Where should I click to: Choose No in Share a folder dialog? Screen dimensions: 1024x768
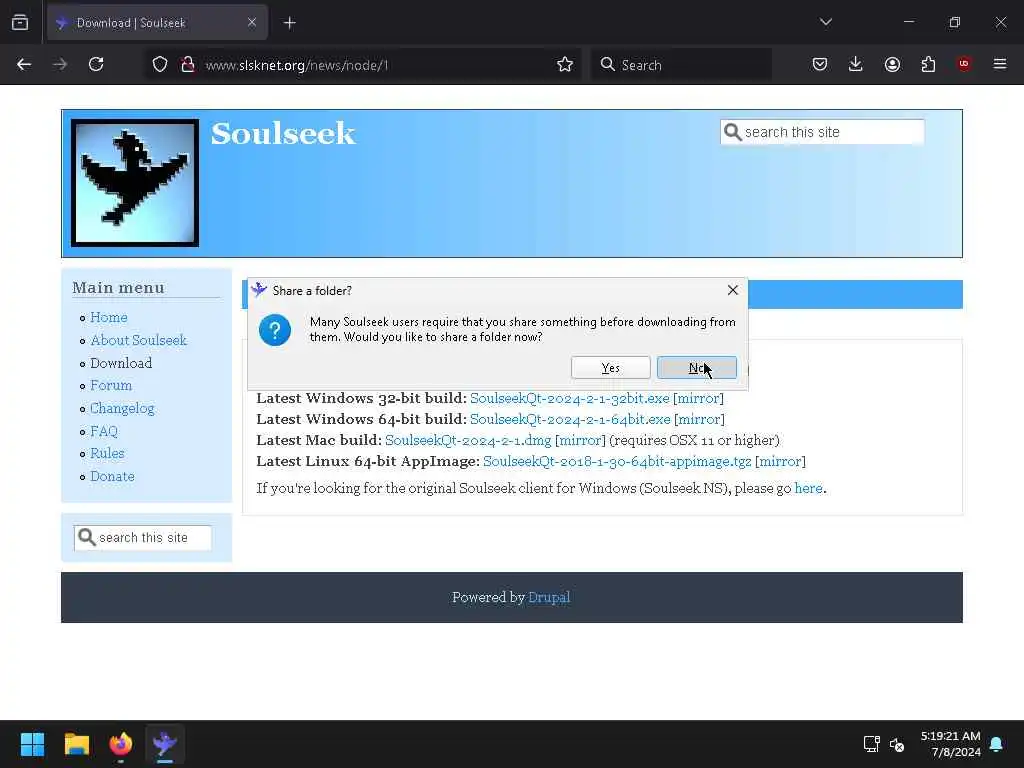tap(697, 368)
